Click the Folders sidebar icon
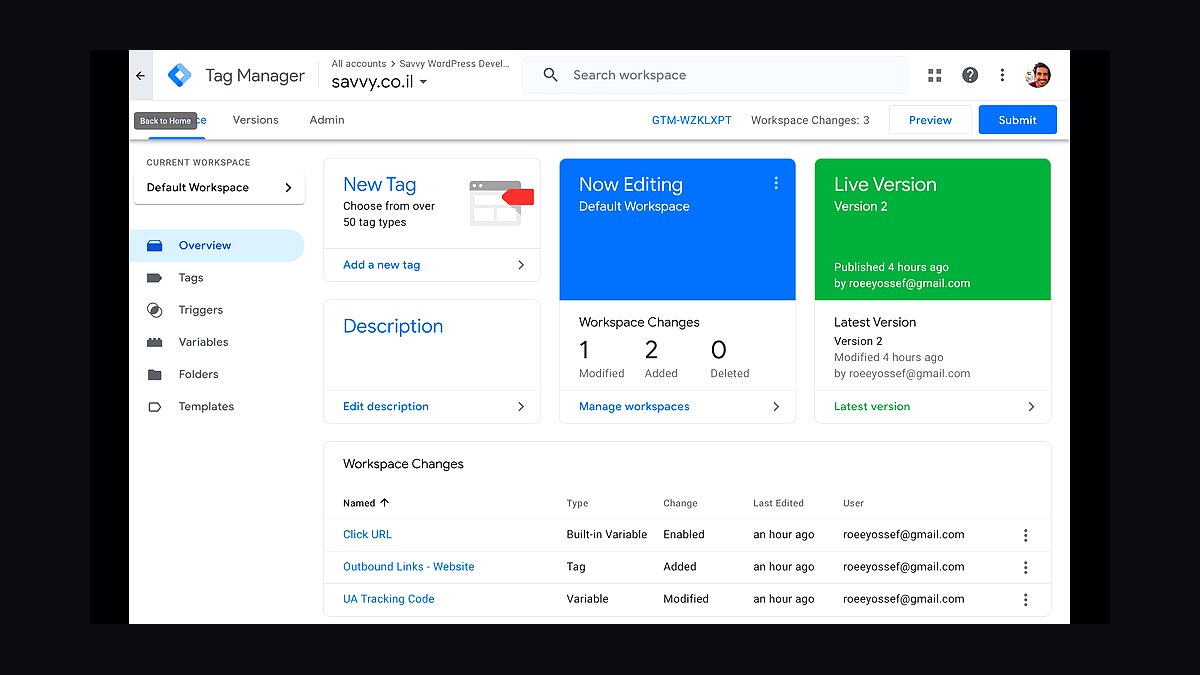Image resolution: width=1200 pixels, height=675 pixels. (x=154, y=374)
